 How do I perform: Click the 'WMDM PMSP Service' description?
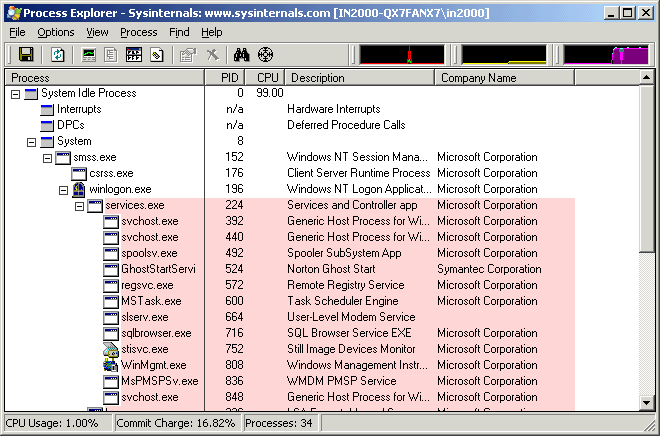click(x=342, y=381)
